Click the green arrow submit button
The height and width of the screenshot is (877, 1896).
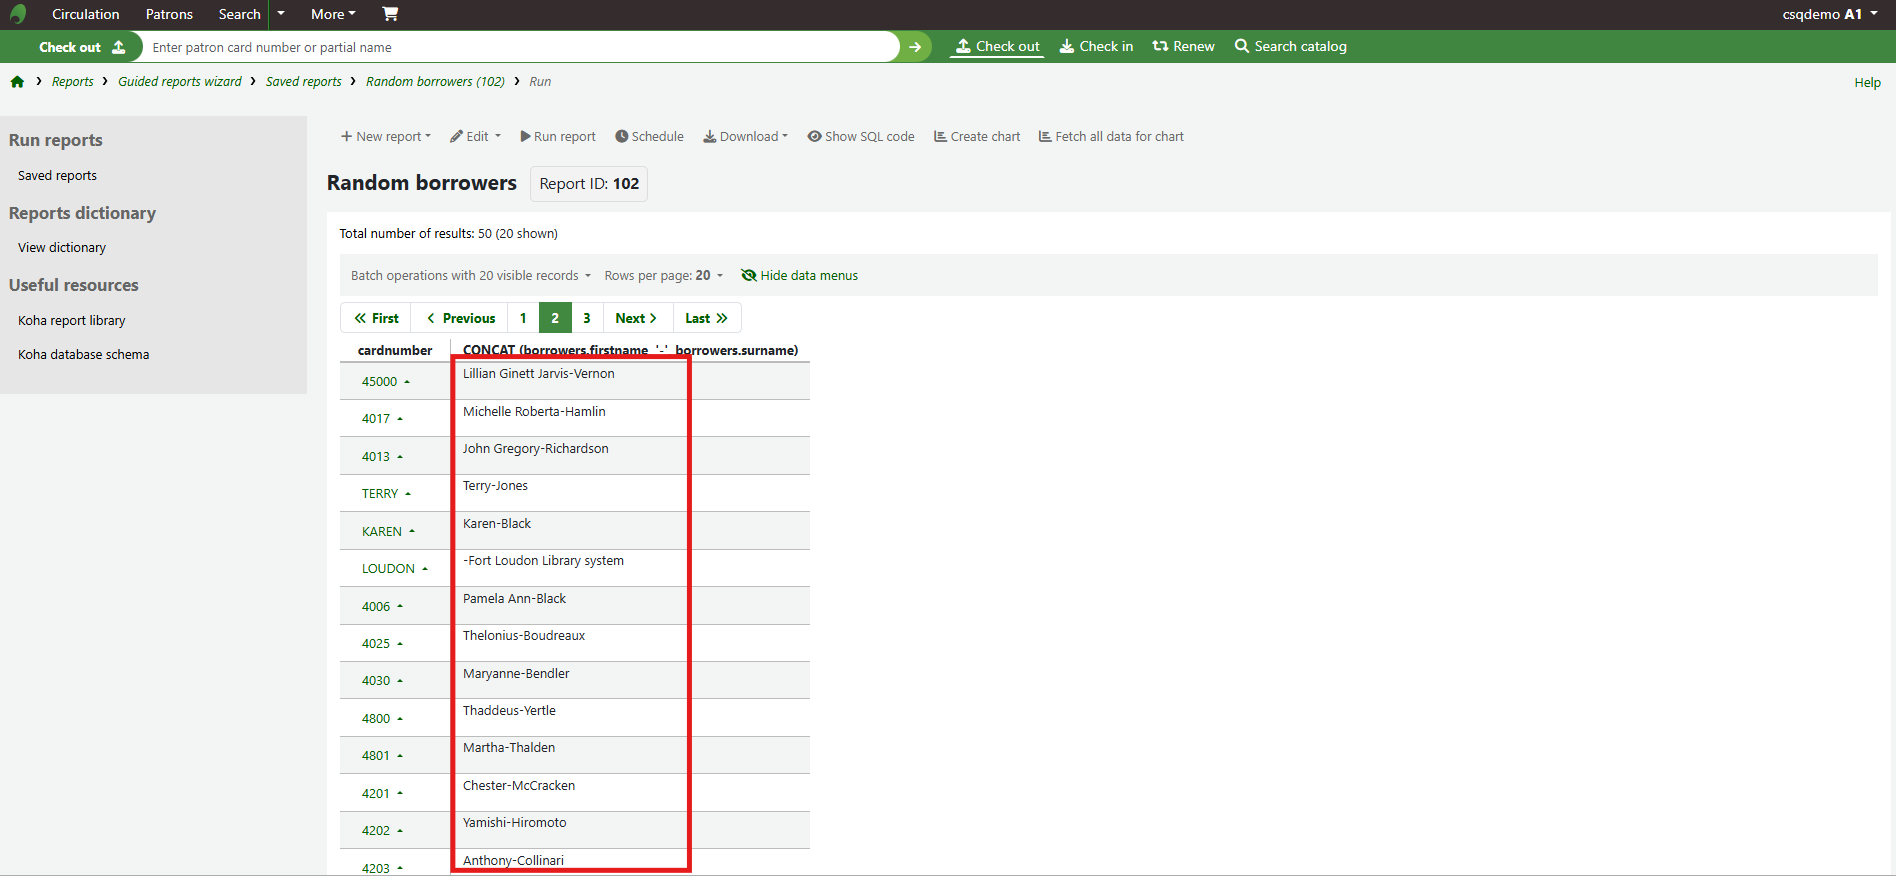pyautogui.click(x=914, y=47)
